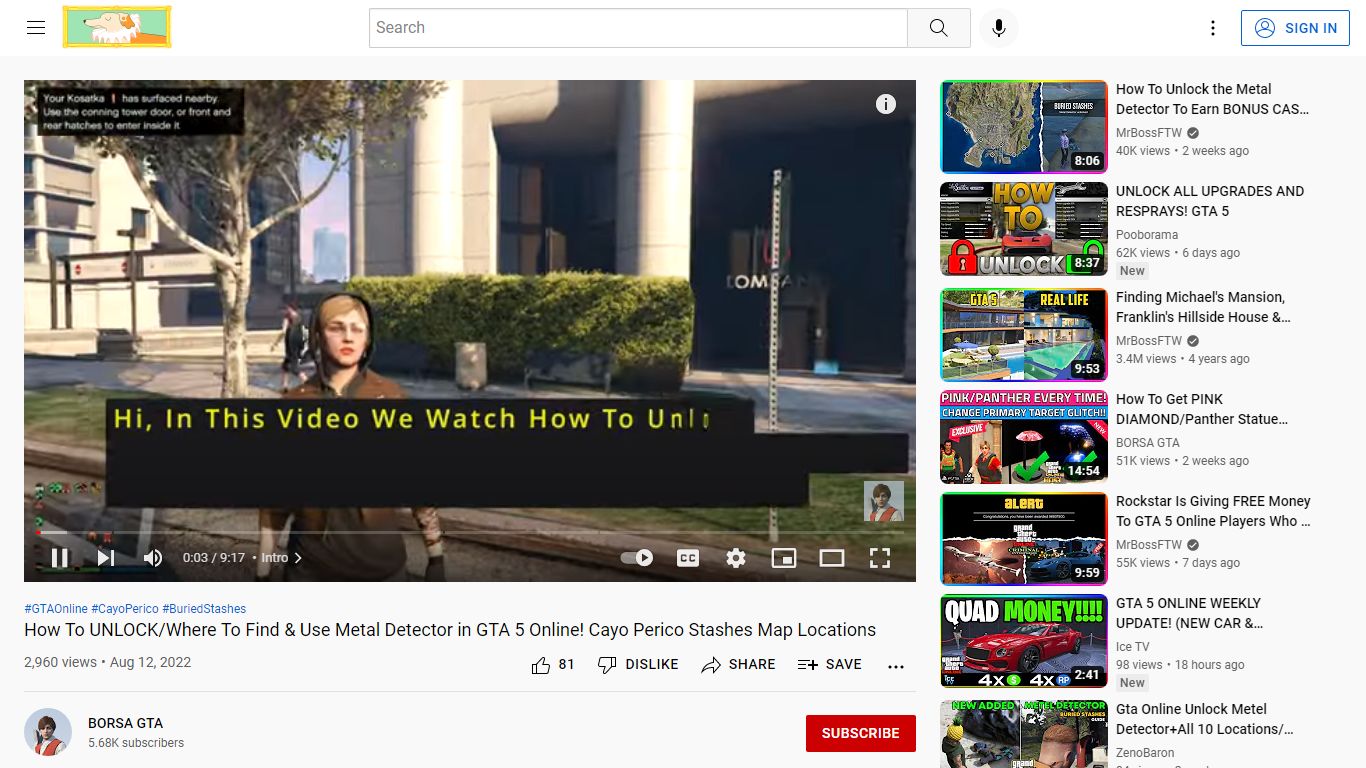Click the main video title text
The width and height of the screenshot is (1366, 768).
pos(450,630)
